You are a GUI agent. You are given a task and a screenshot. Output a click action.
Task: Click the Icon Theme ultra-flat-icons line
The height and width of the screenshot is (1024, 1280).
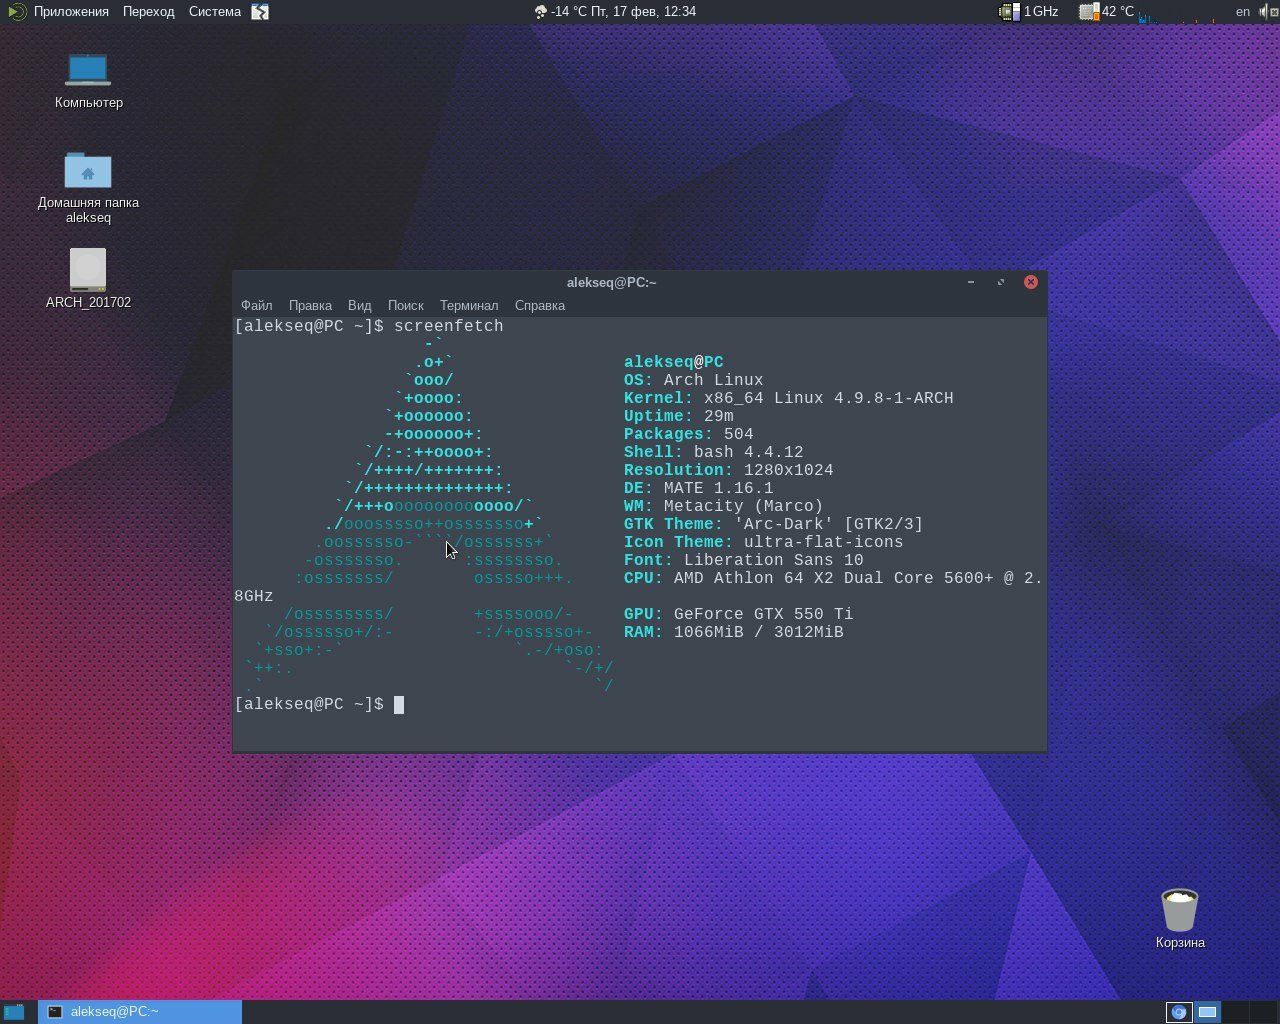click(x=763, y=542)
